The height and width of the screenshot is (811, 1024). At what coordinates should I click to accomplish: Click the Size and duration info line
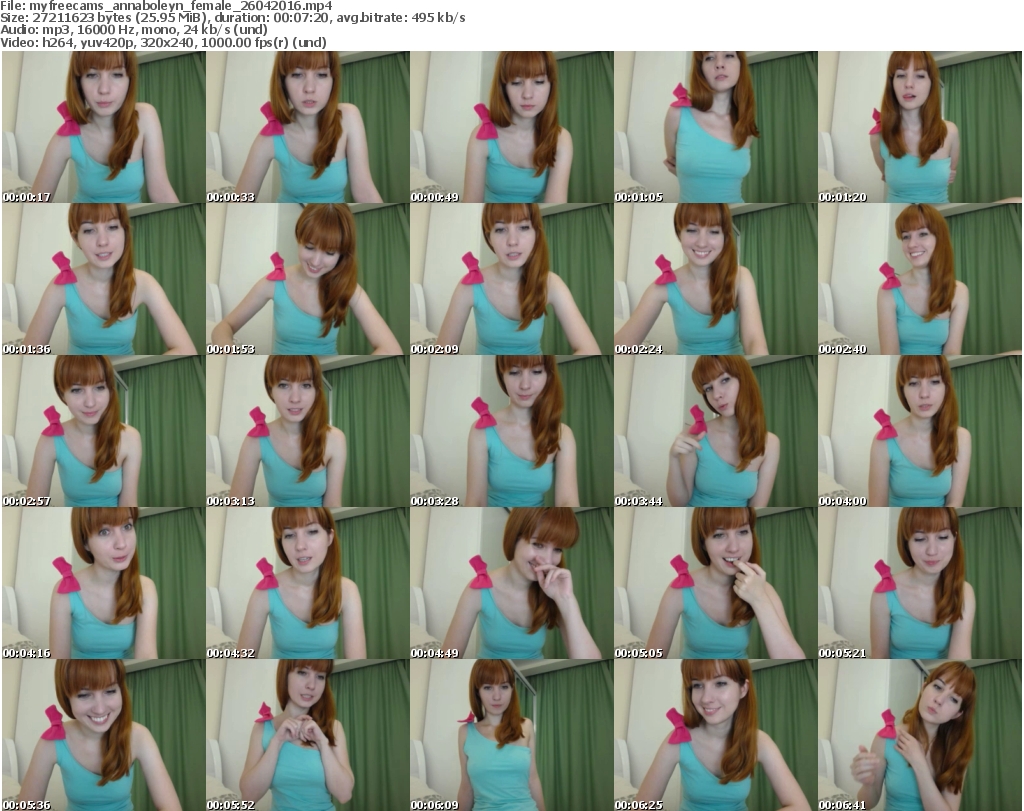(233, 18)
